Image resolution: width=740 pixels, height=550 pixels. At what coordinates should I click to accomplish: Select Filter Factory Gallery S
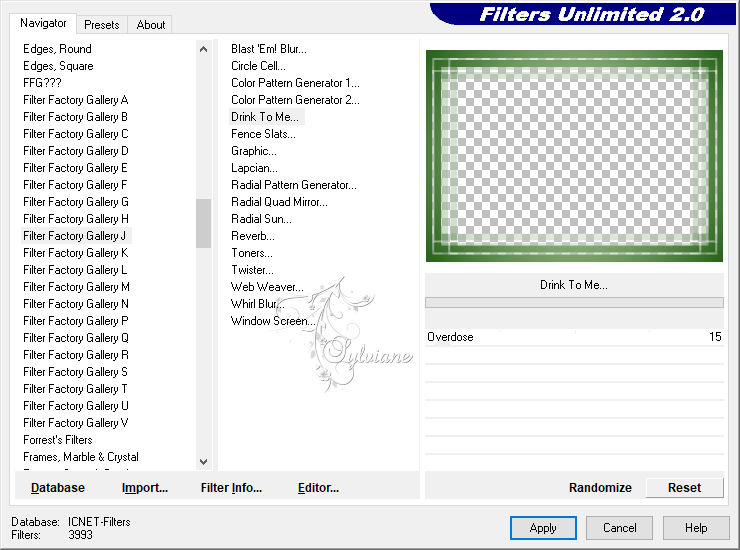[x=76, y=372]
